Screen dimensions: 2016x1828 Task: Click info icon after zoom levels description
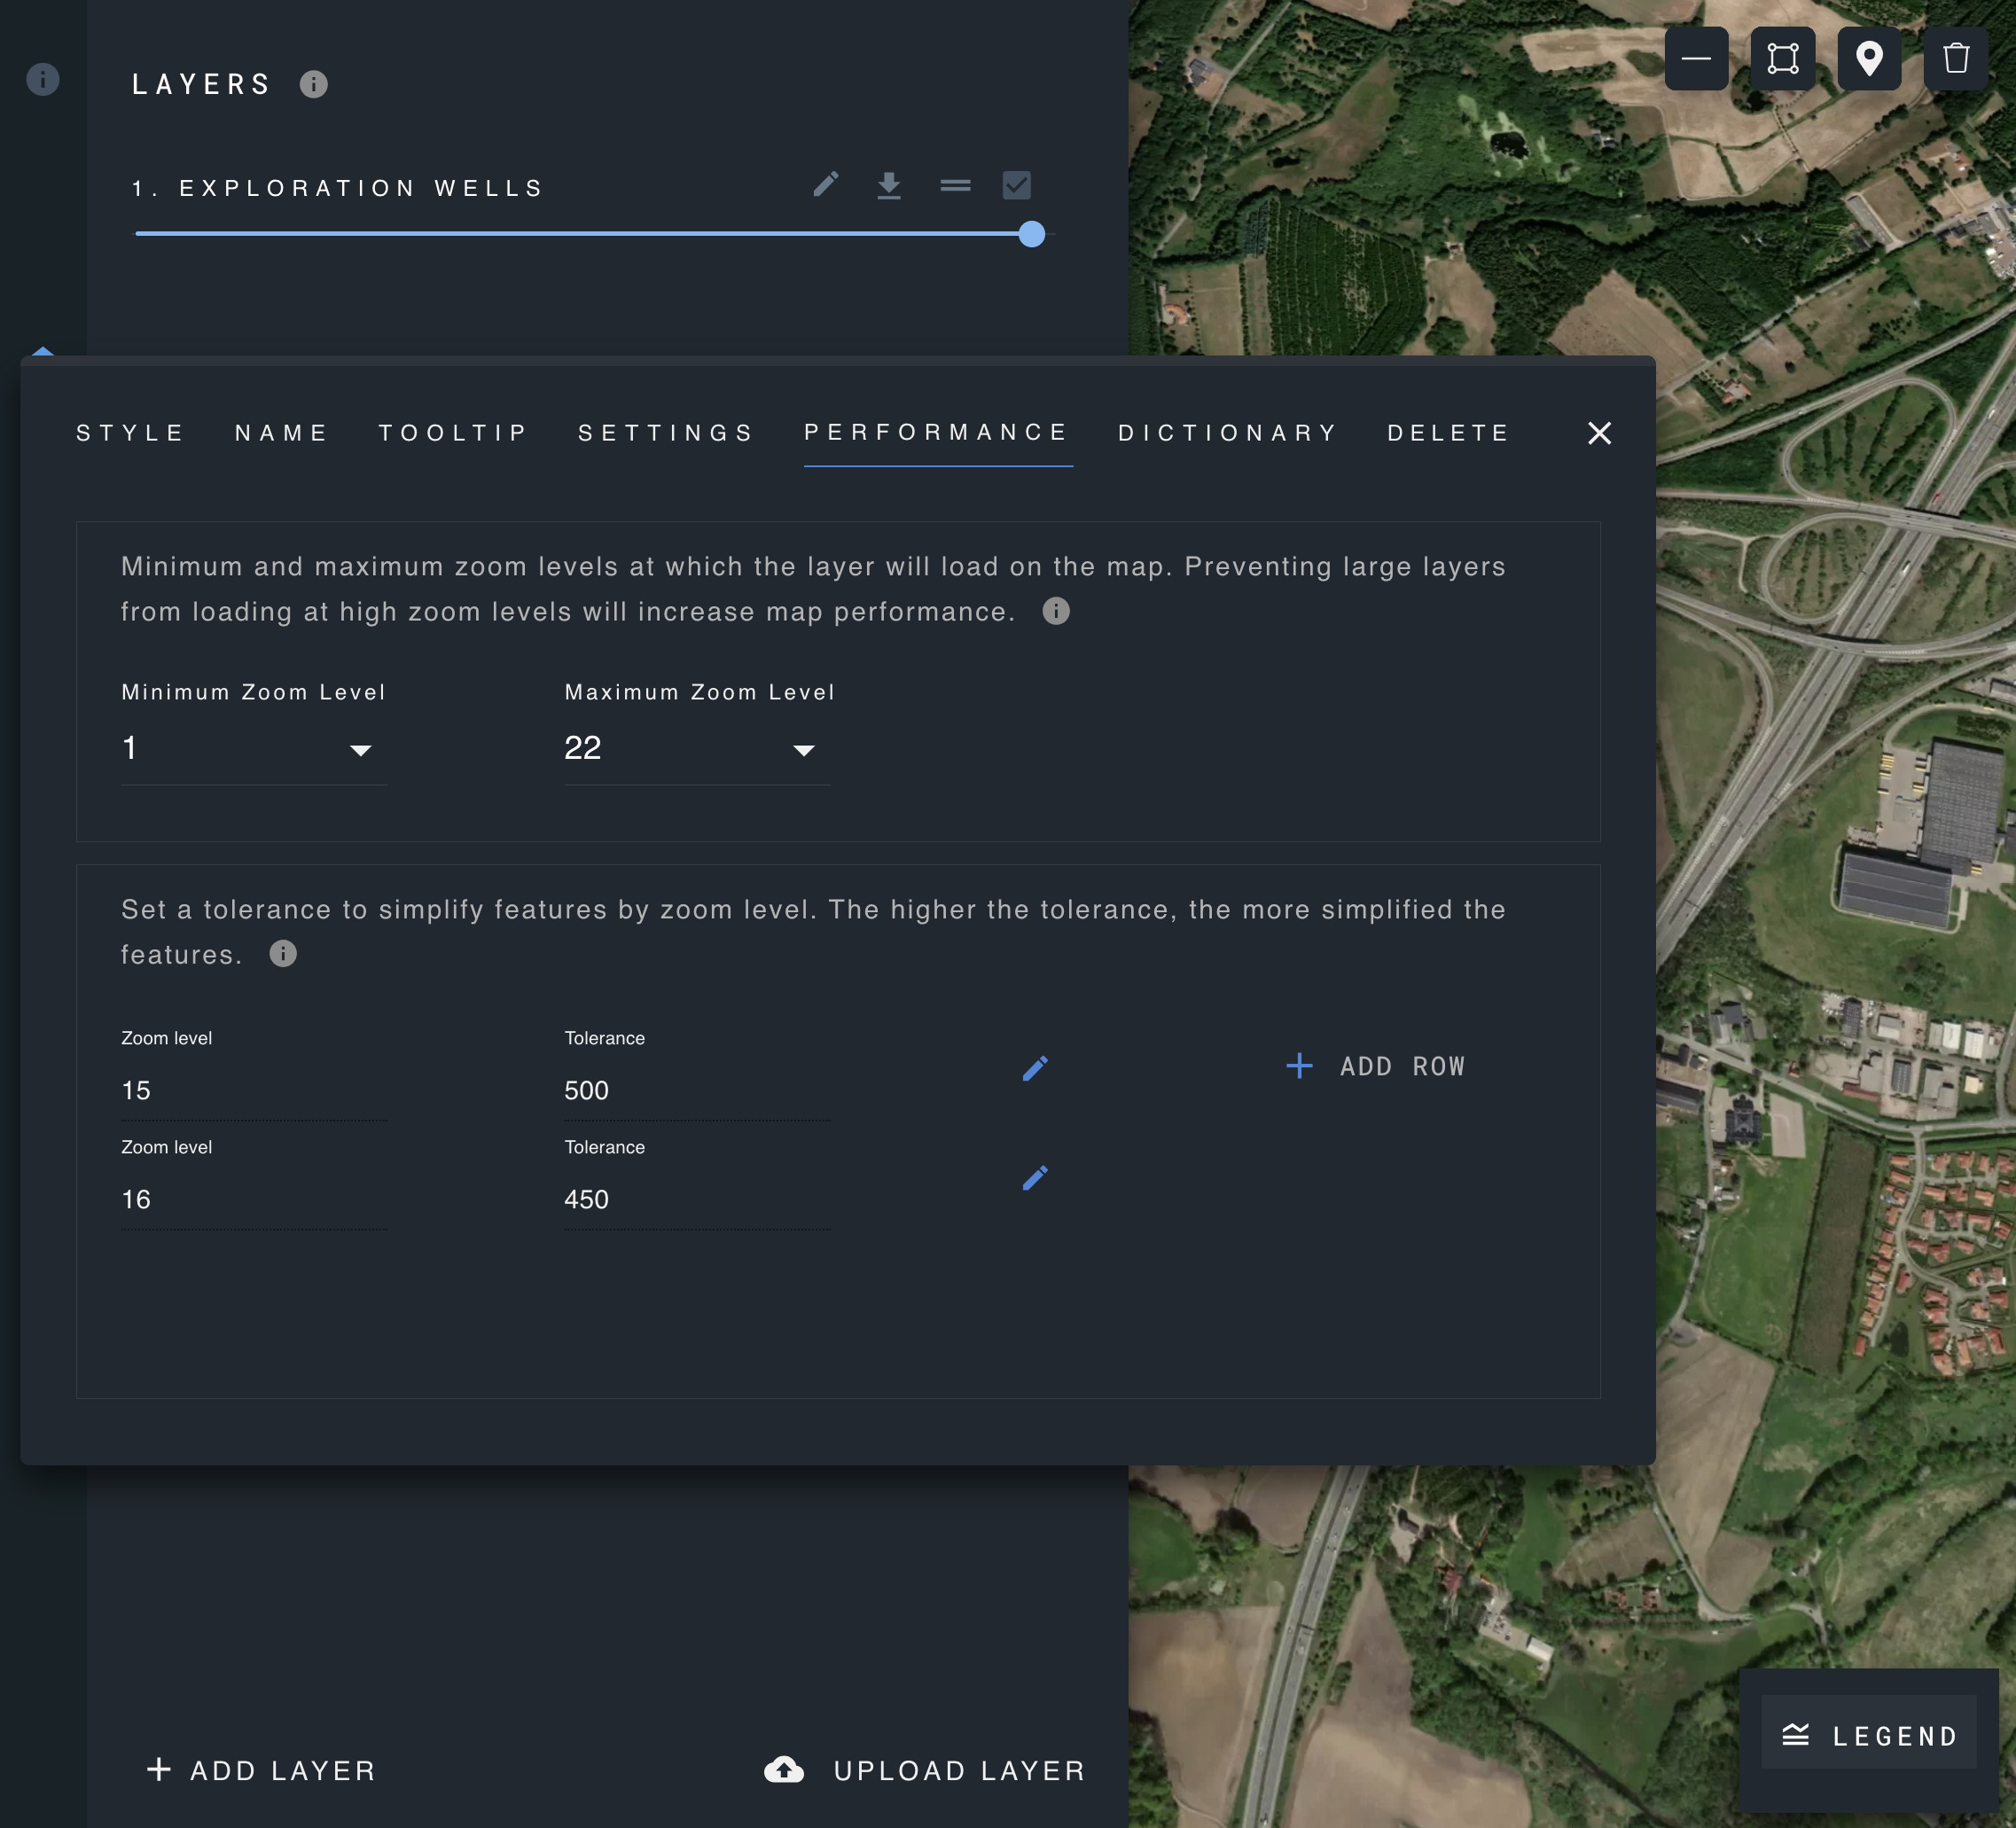click(1056, 611)
